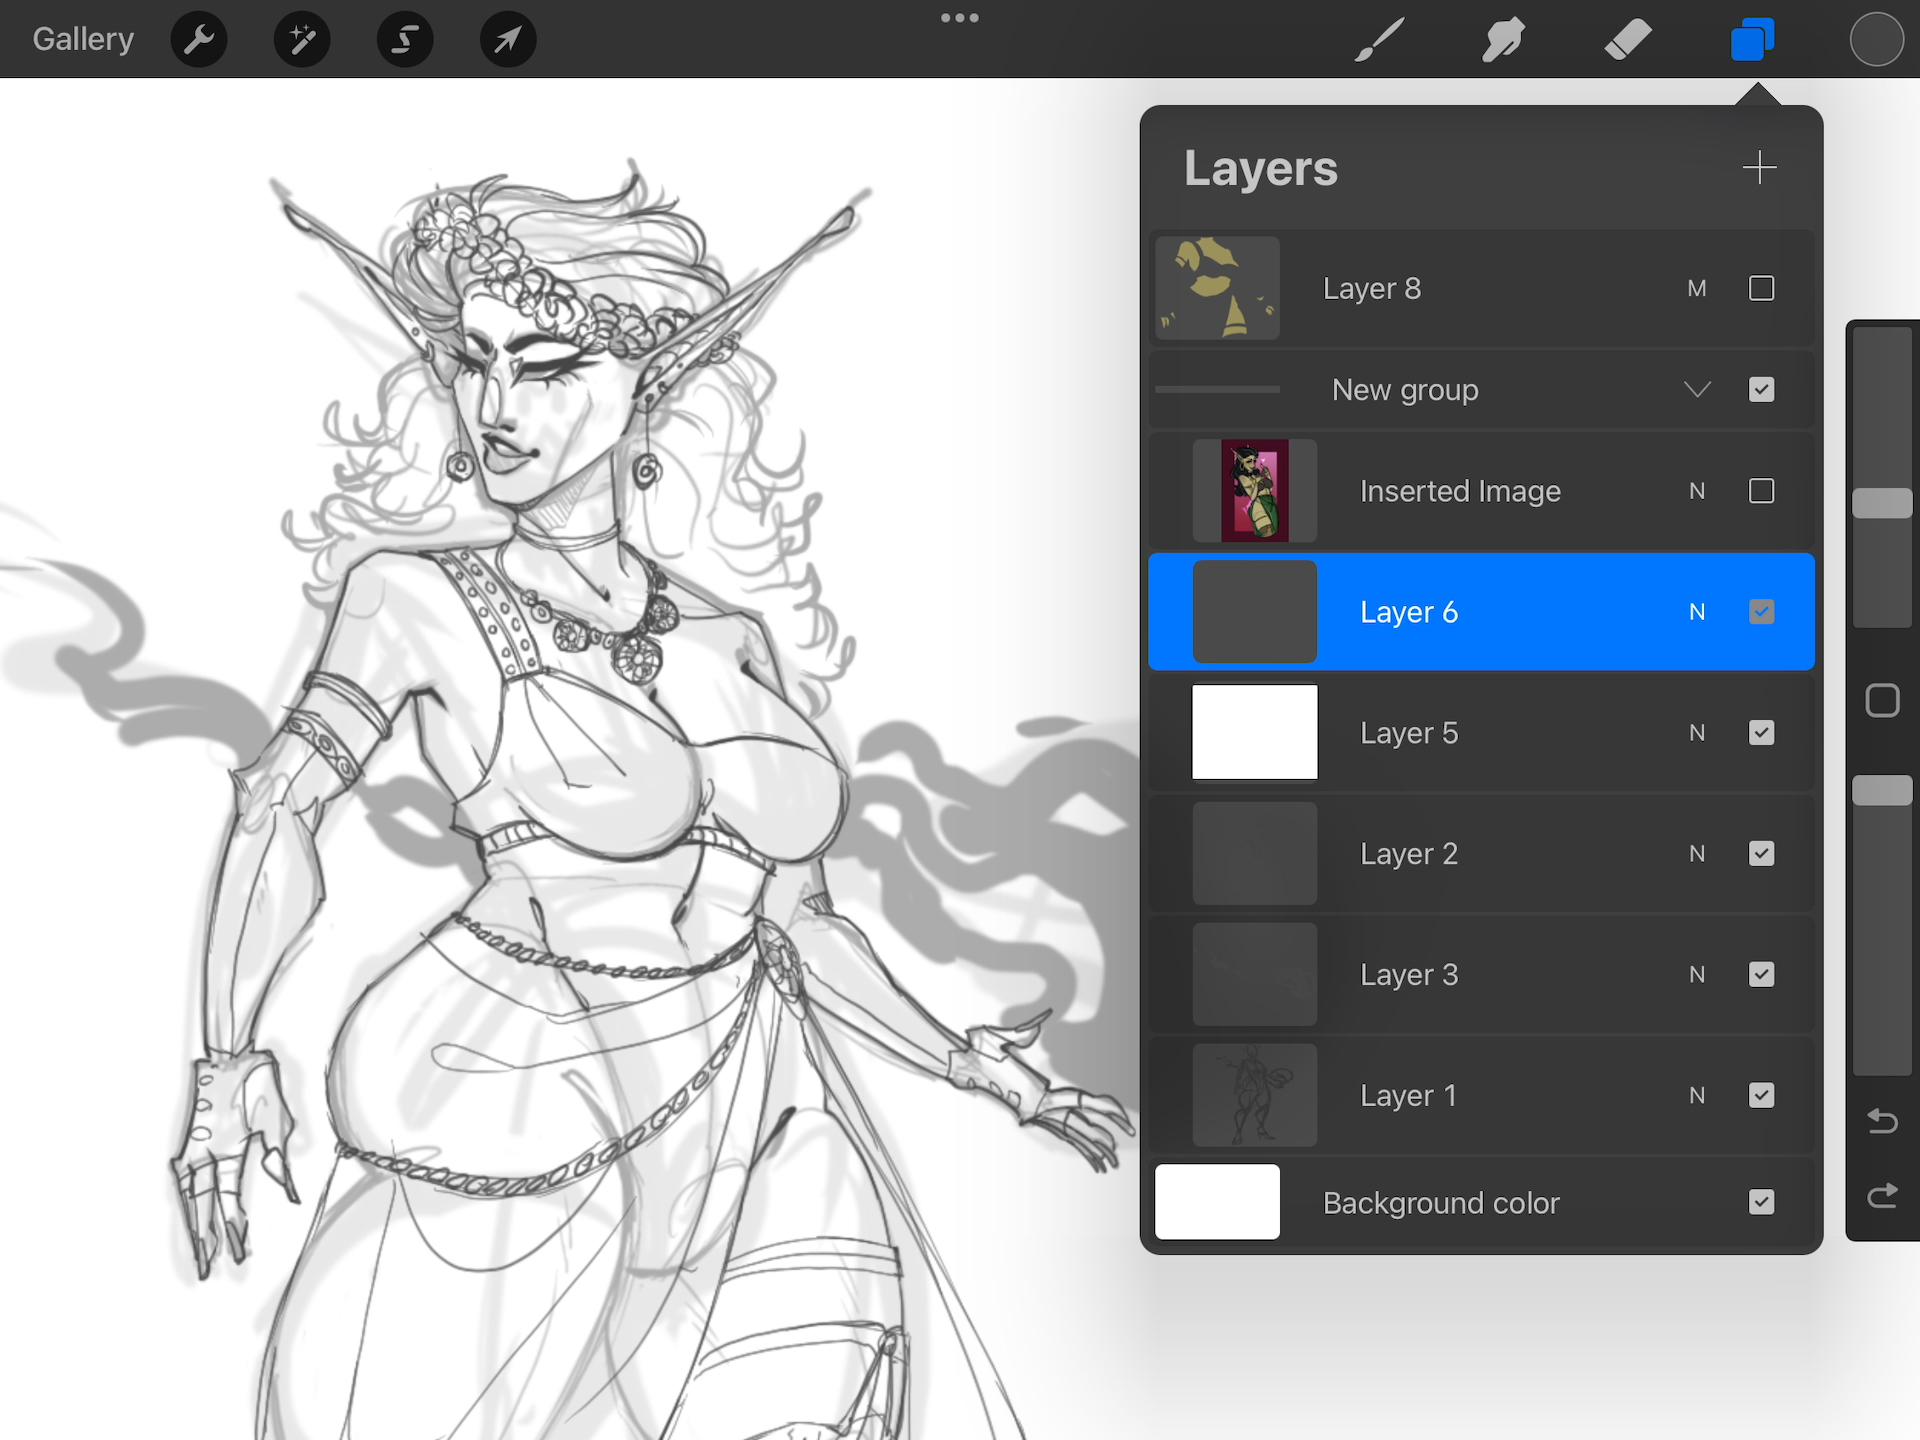Hide Layer 2 with its checkbox

click(1761, 853)
